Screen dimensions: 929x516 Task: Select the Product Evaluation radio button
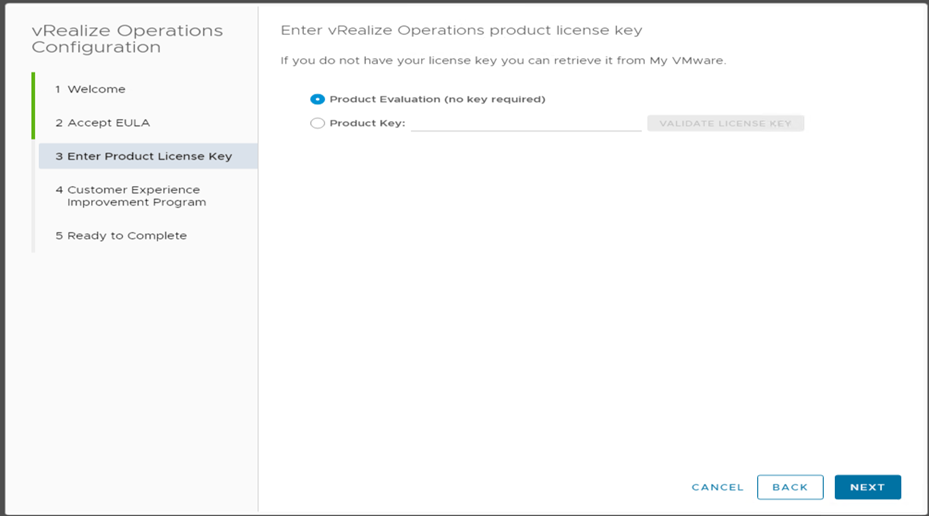click(318, 99)
